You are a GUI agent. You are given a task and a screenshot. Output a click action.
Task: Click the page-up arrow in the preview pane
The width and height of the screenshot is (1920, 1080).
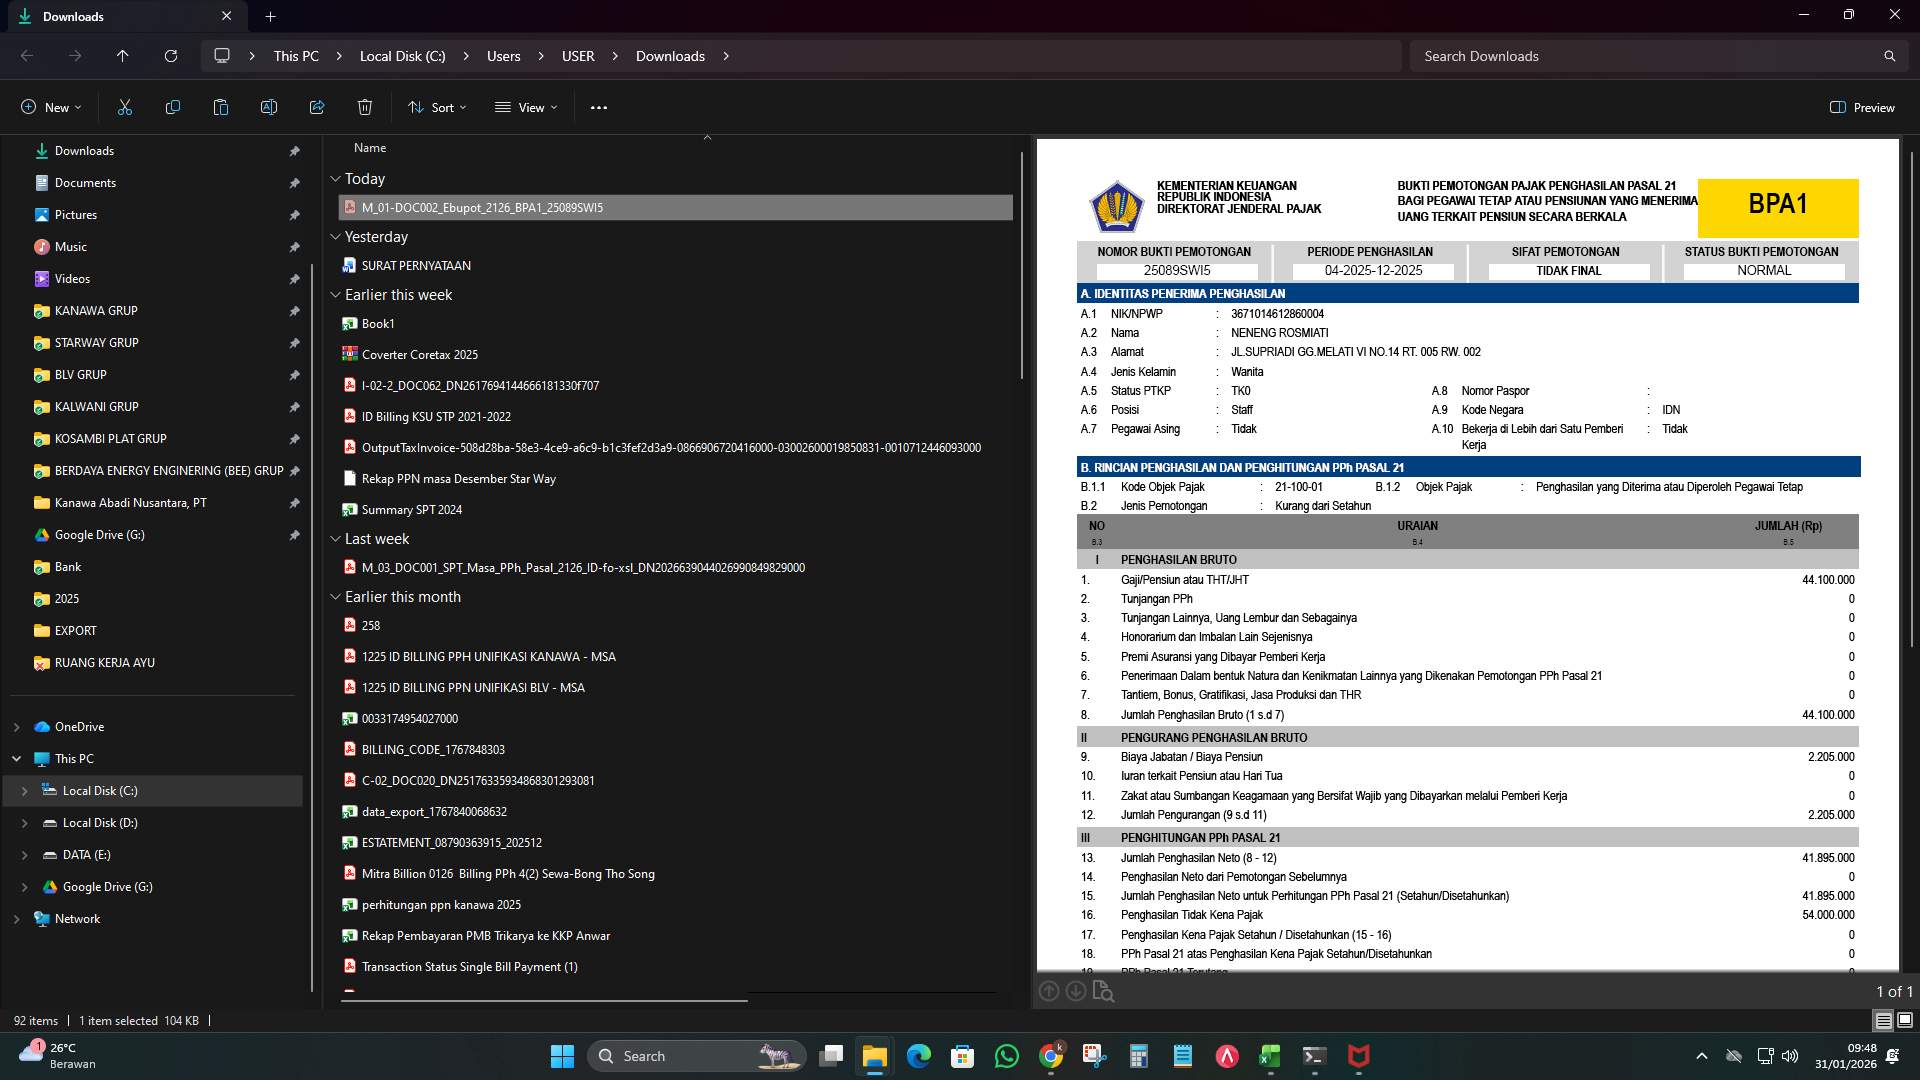click(x=1050, y=991)
